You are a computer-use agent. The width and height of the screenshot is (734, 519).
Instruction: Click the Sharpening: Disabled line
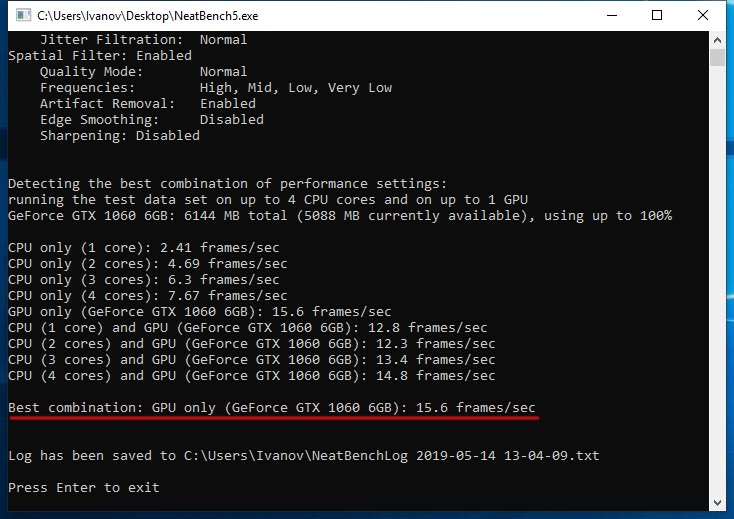click(x=120, y=136)
